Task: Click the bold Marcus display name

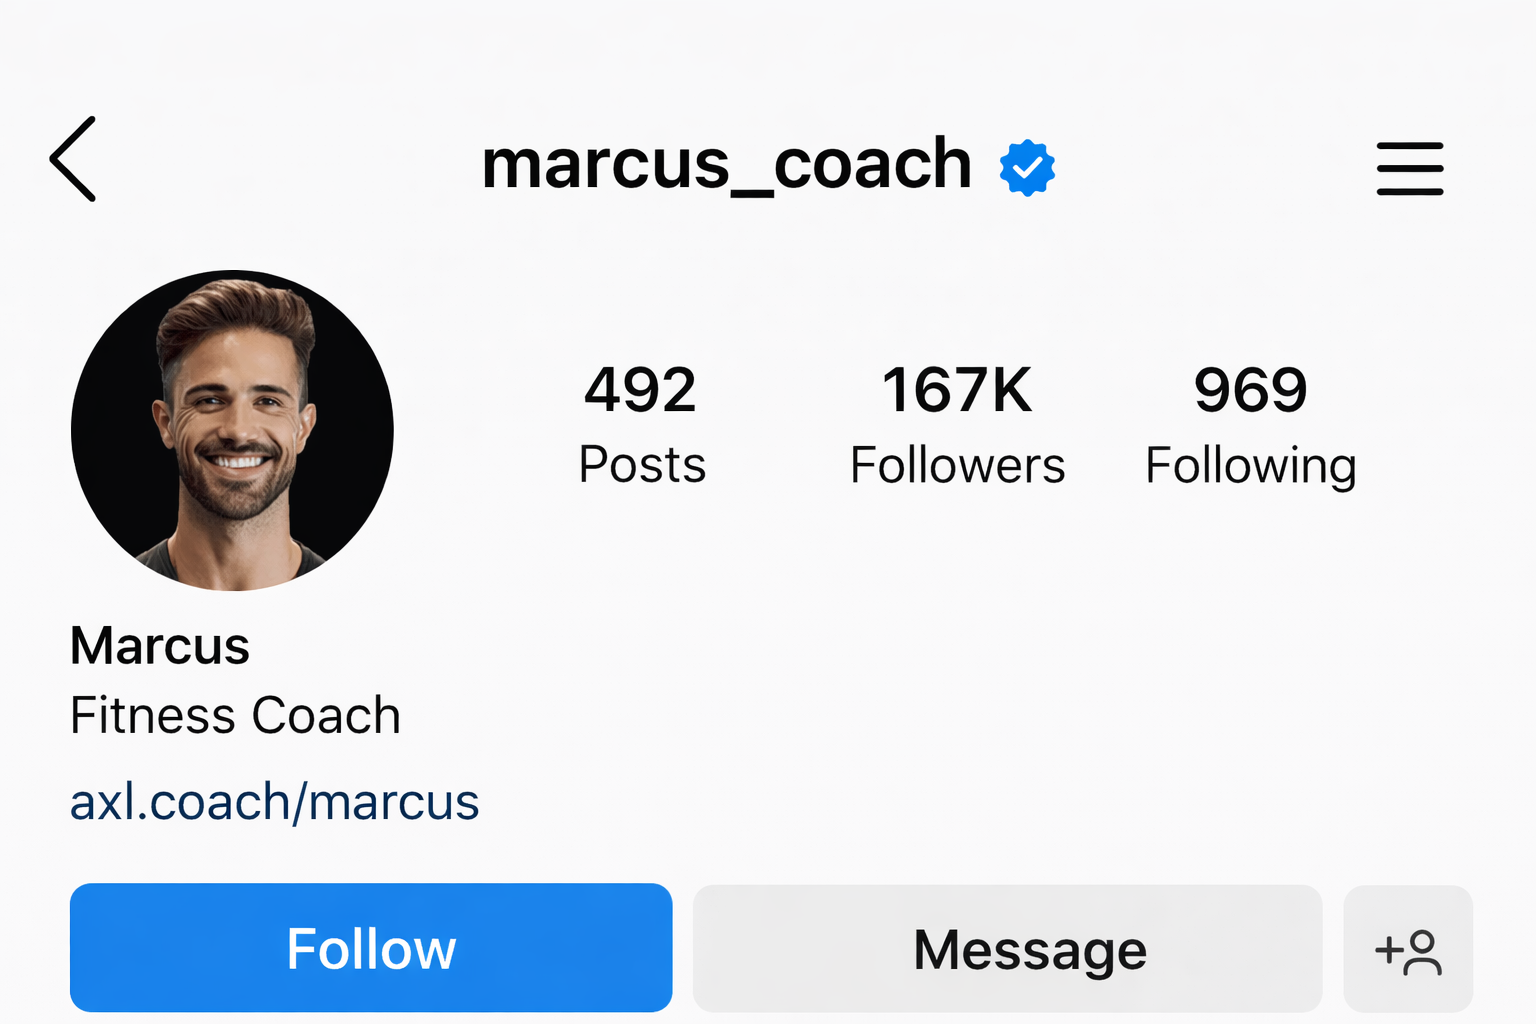Action: coord(160,645)
